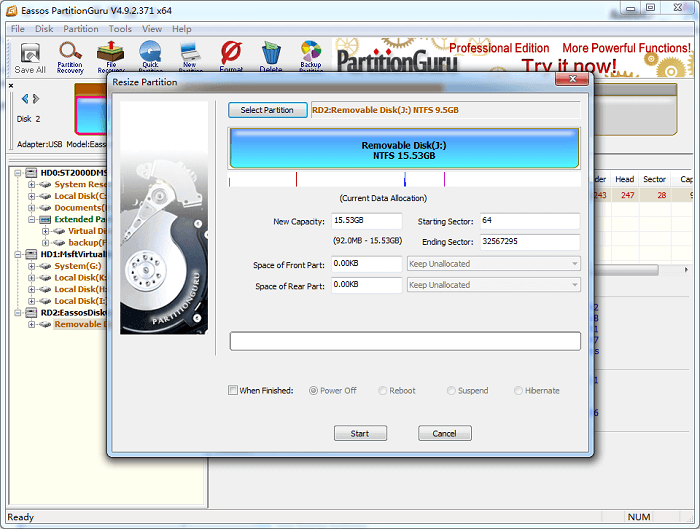Close the Resize Partition dialog
This screenshot has height=529, width=700.
tap(572, 79)
